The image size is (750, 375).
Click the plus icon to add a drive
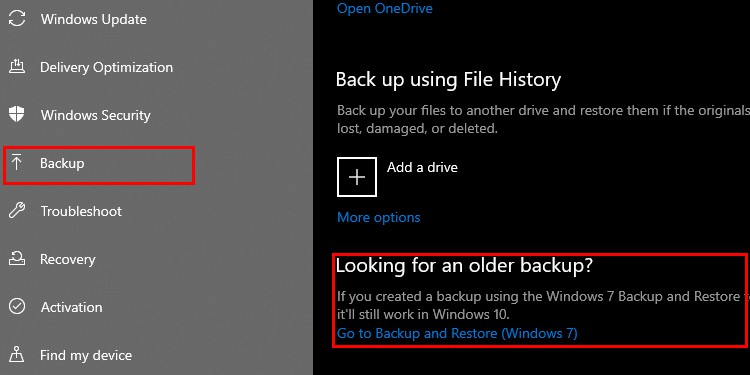[x=357, y=177]
